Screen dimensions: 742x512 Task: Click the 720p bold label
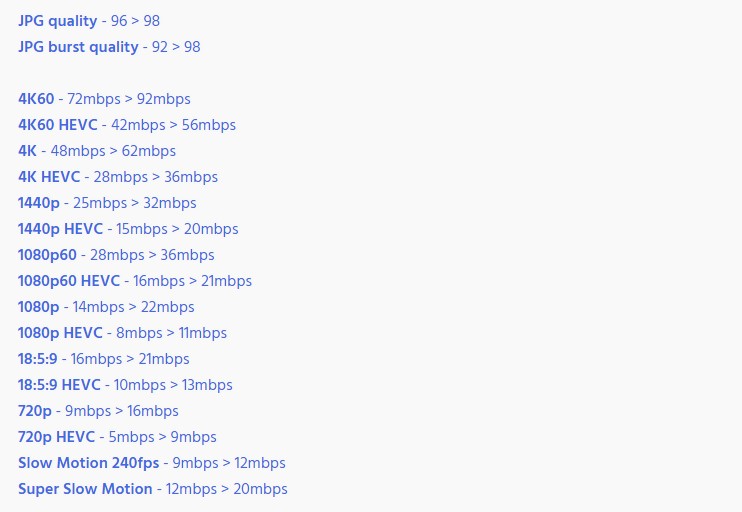(x=35, y=412)
